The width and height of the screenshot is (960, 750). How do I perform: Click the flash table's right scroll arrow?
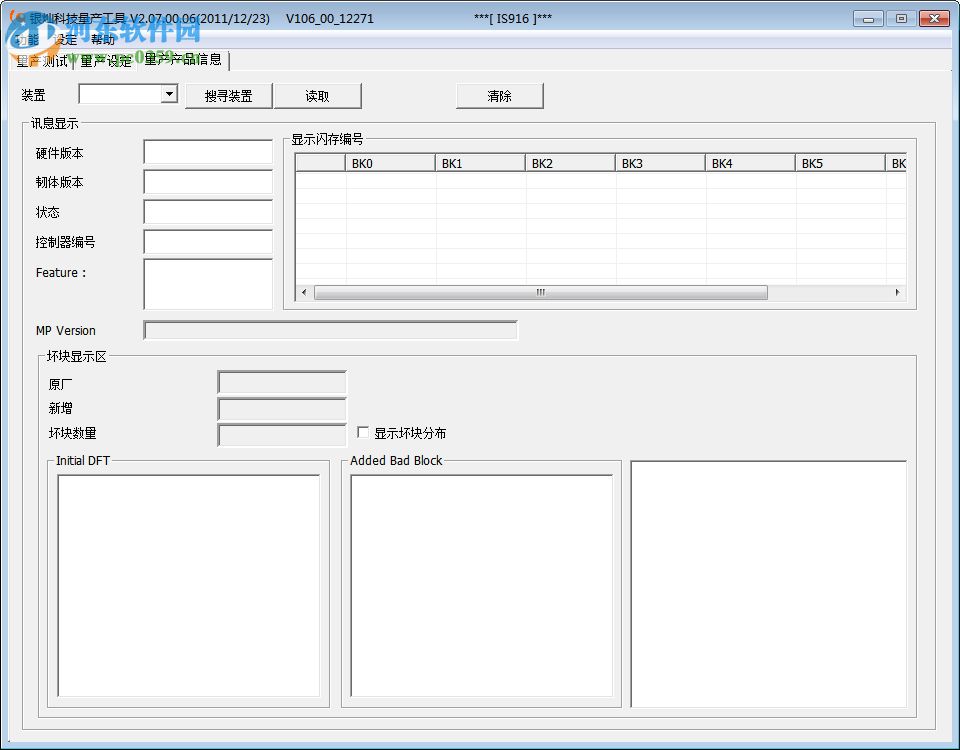click(x=898, y=293)
